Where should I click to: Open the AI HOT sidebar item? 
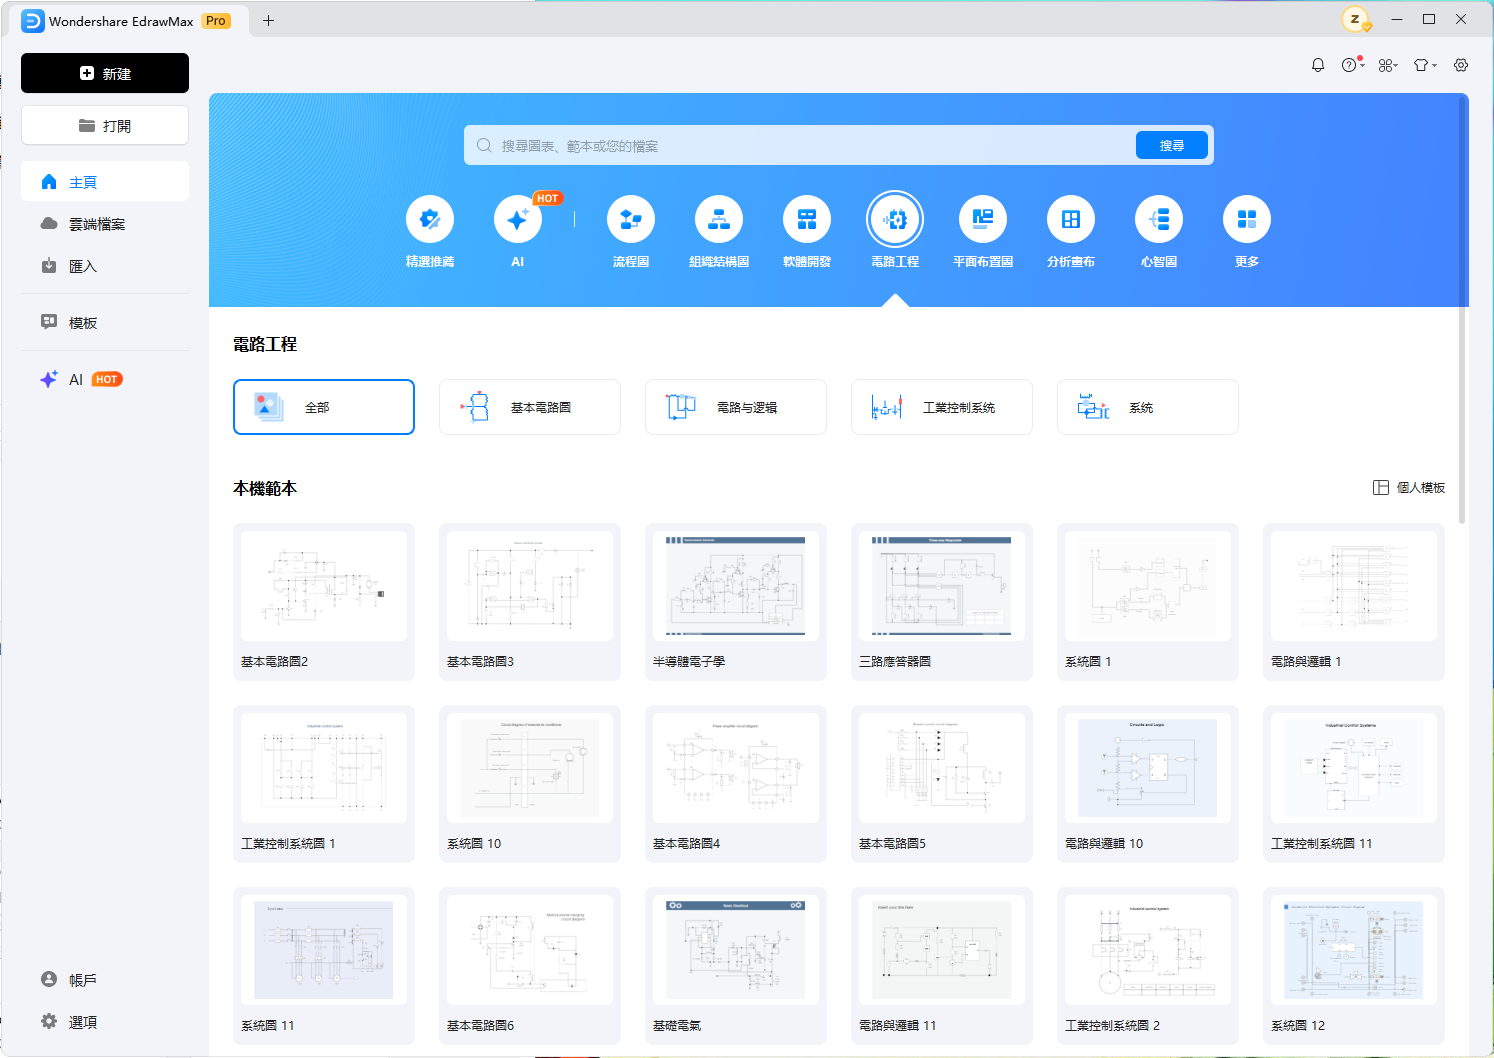click(105, 379)
